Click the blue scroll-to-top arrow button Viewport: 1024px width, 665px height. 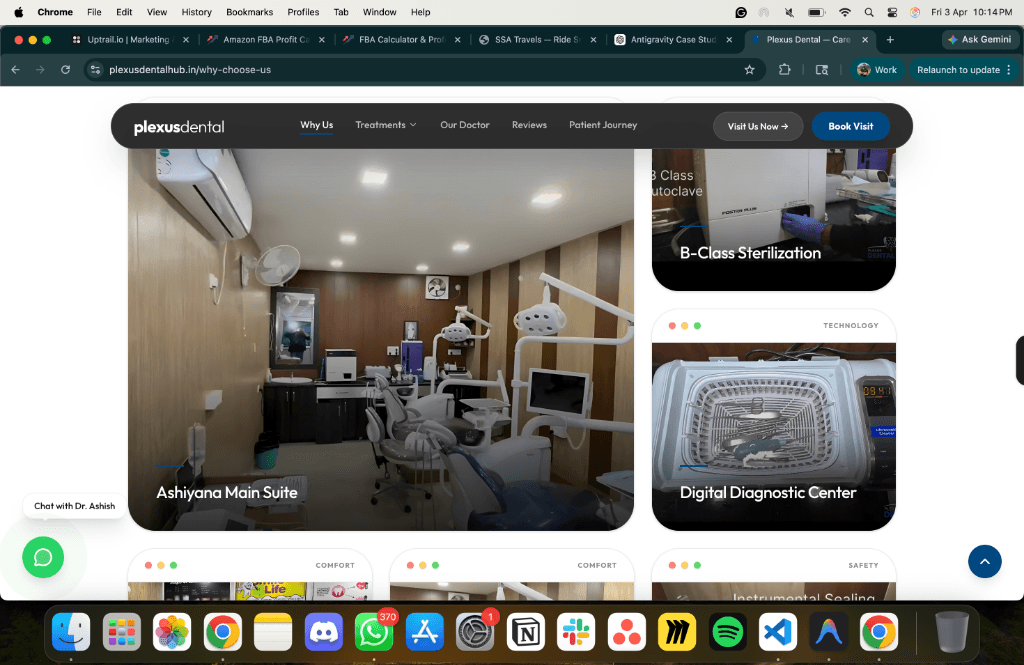point(984,561)
